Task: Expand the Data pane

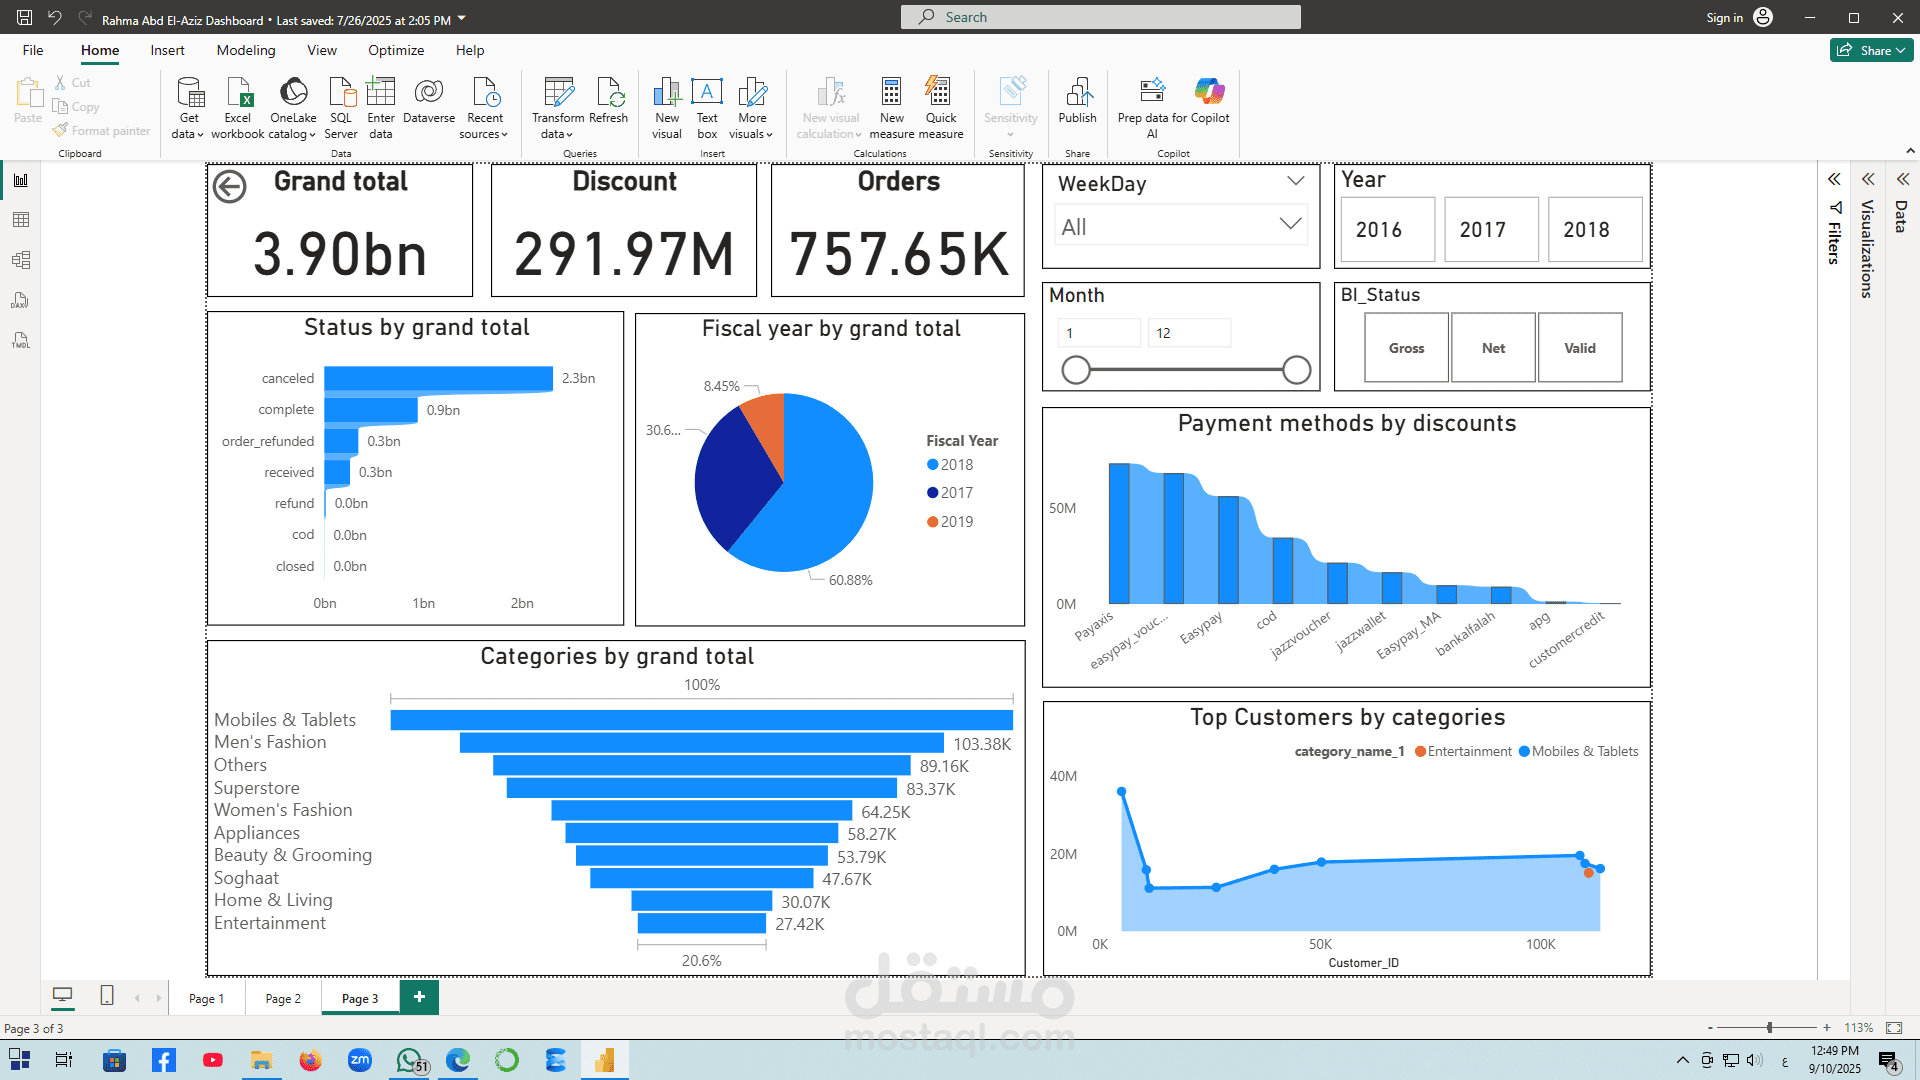Action: coord(1903,180)
